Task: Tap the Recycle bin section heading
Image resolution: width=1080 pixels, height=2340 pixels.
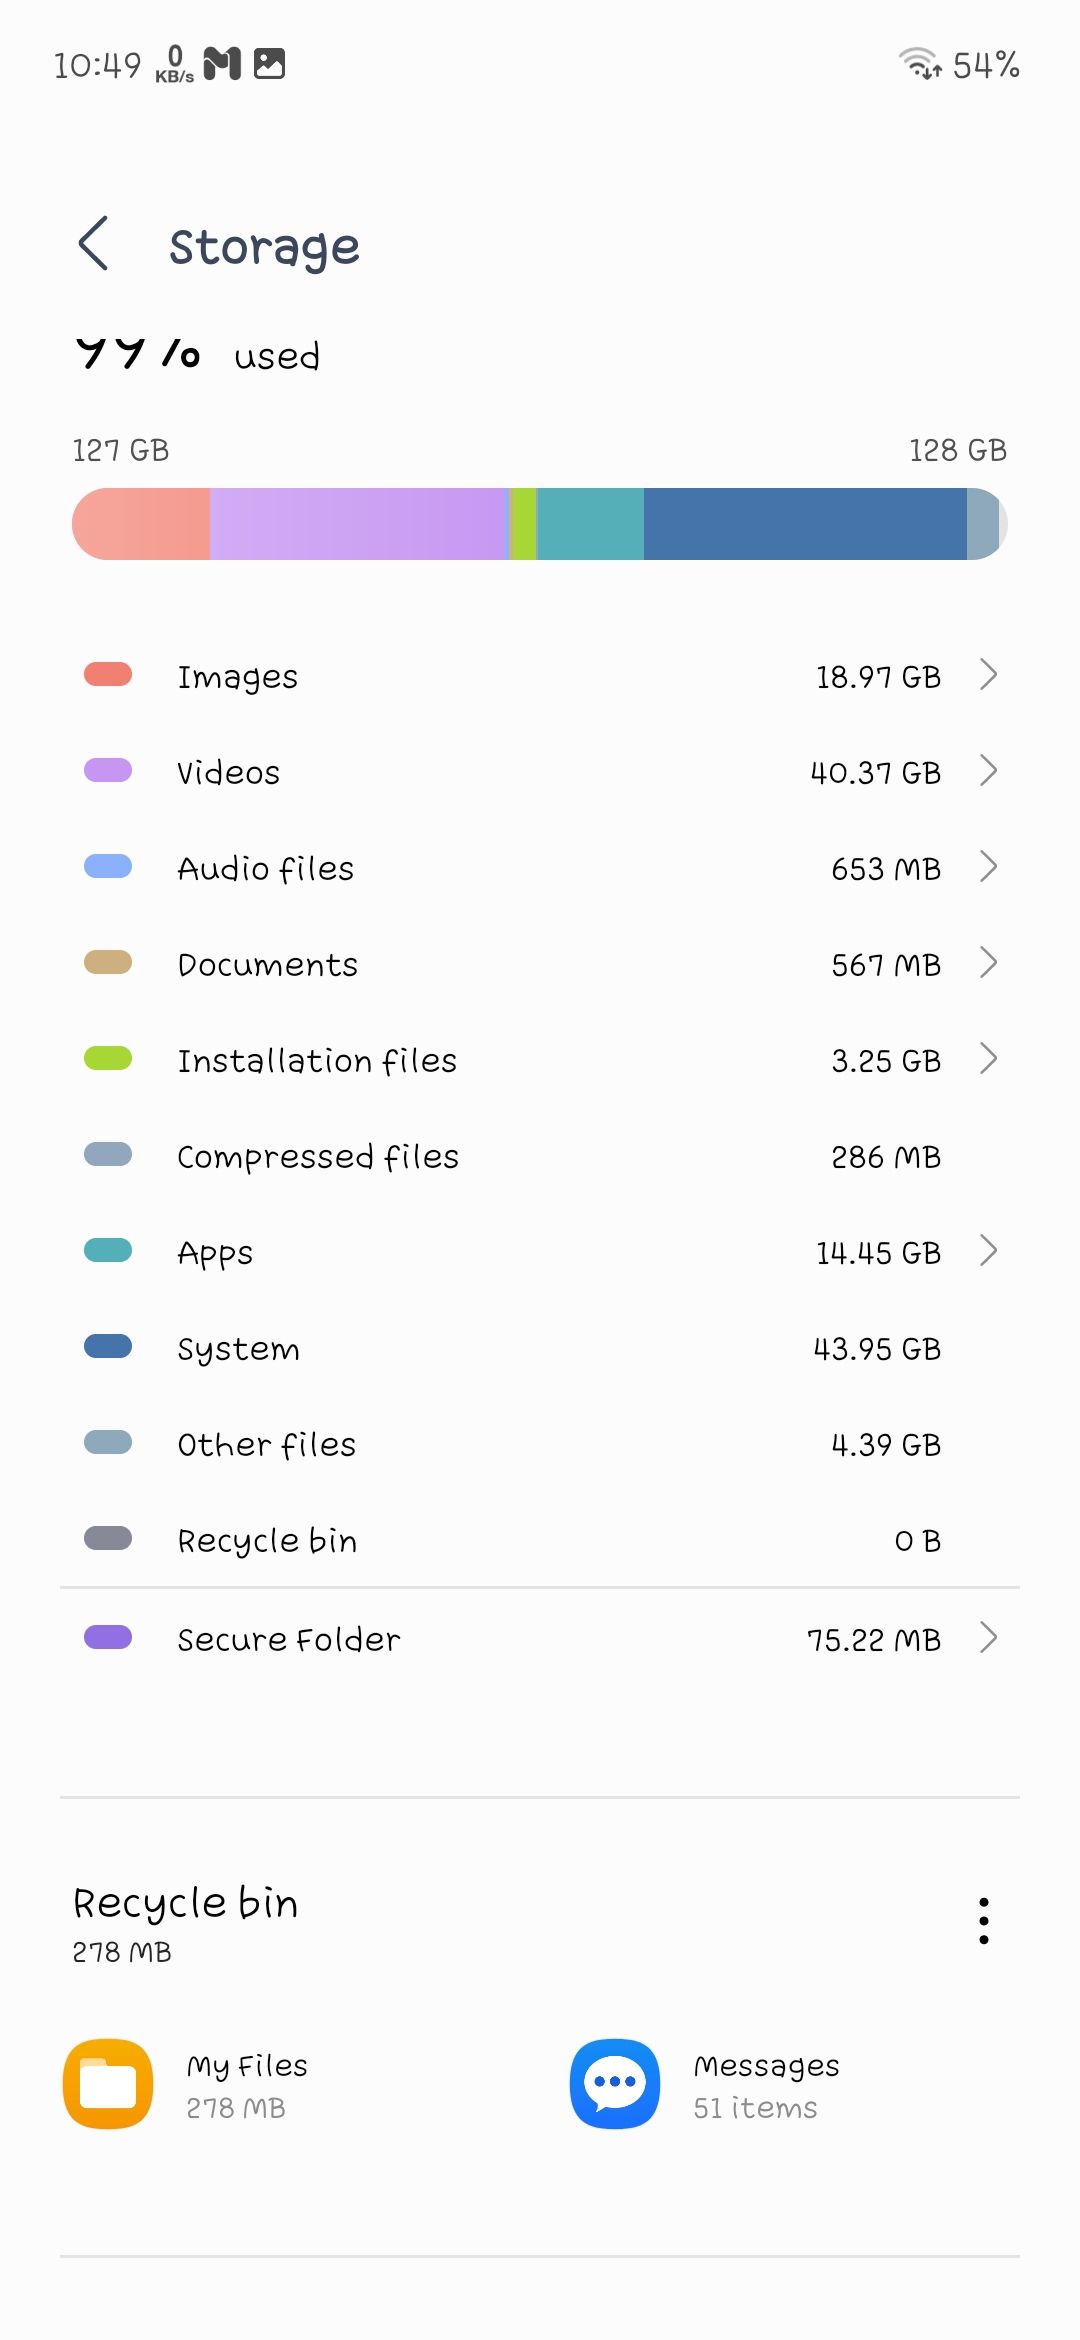Action: [x=186, y=1904]
